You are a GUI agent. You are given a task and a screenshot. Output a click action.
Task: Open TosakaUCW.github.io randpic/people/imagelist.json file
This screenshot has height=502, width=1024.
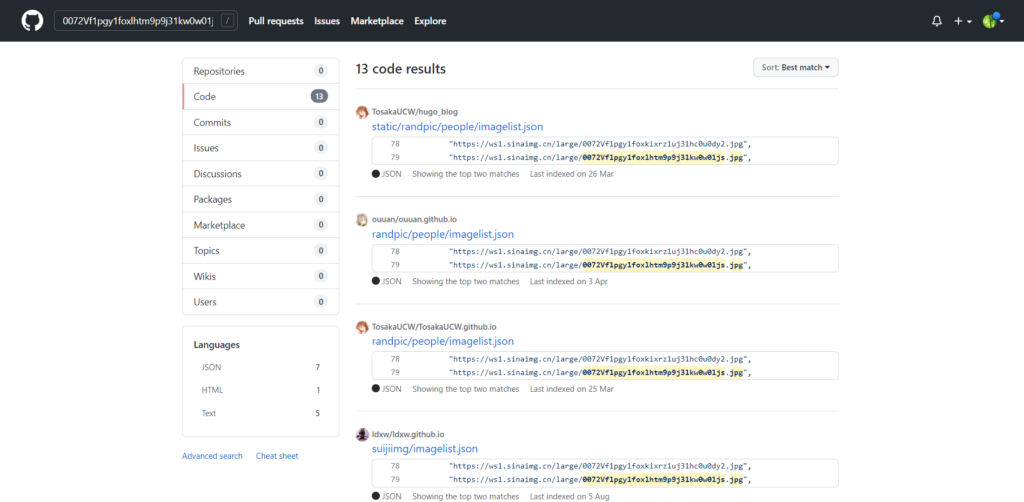[x=443, y=341]
